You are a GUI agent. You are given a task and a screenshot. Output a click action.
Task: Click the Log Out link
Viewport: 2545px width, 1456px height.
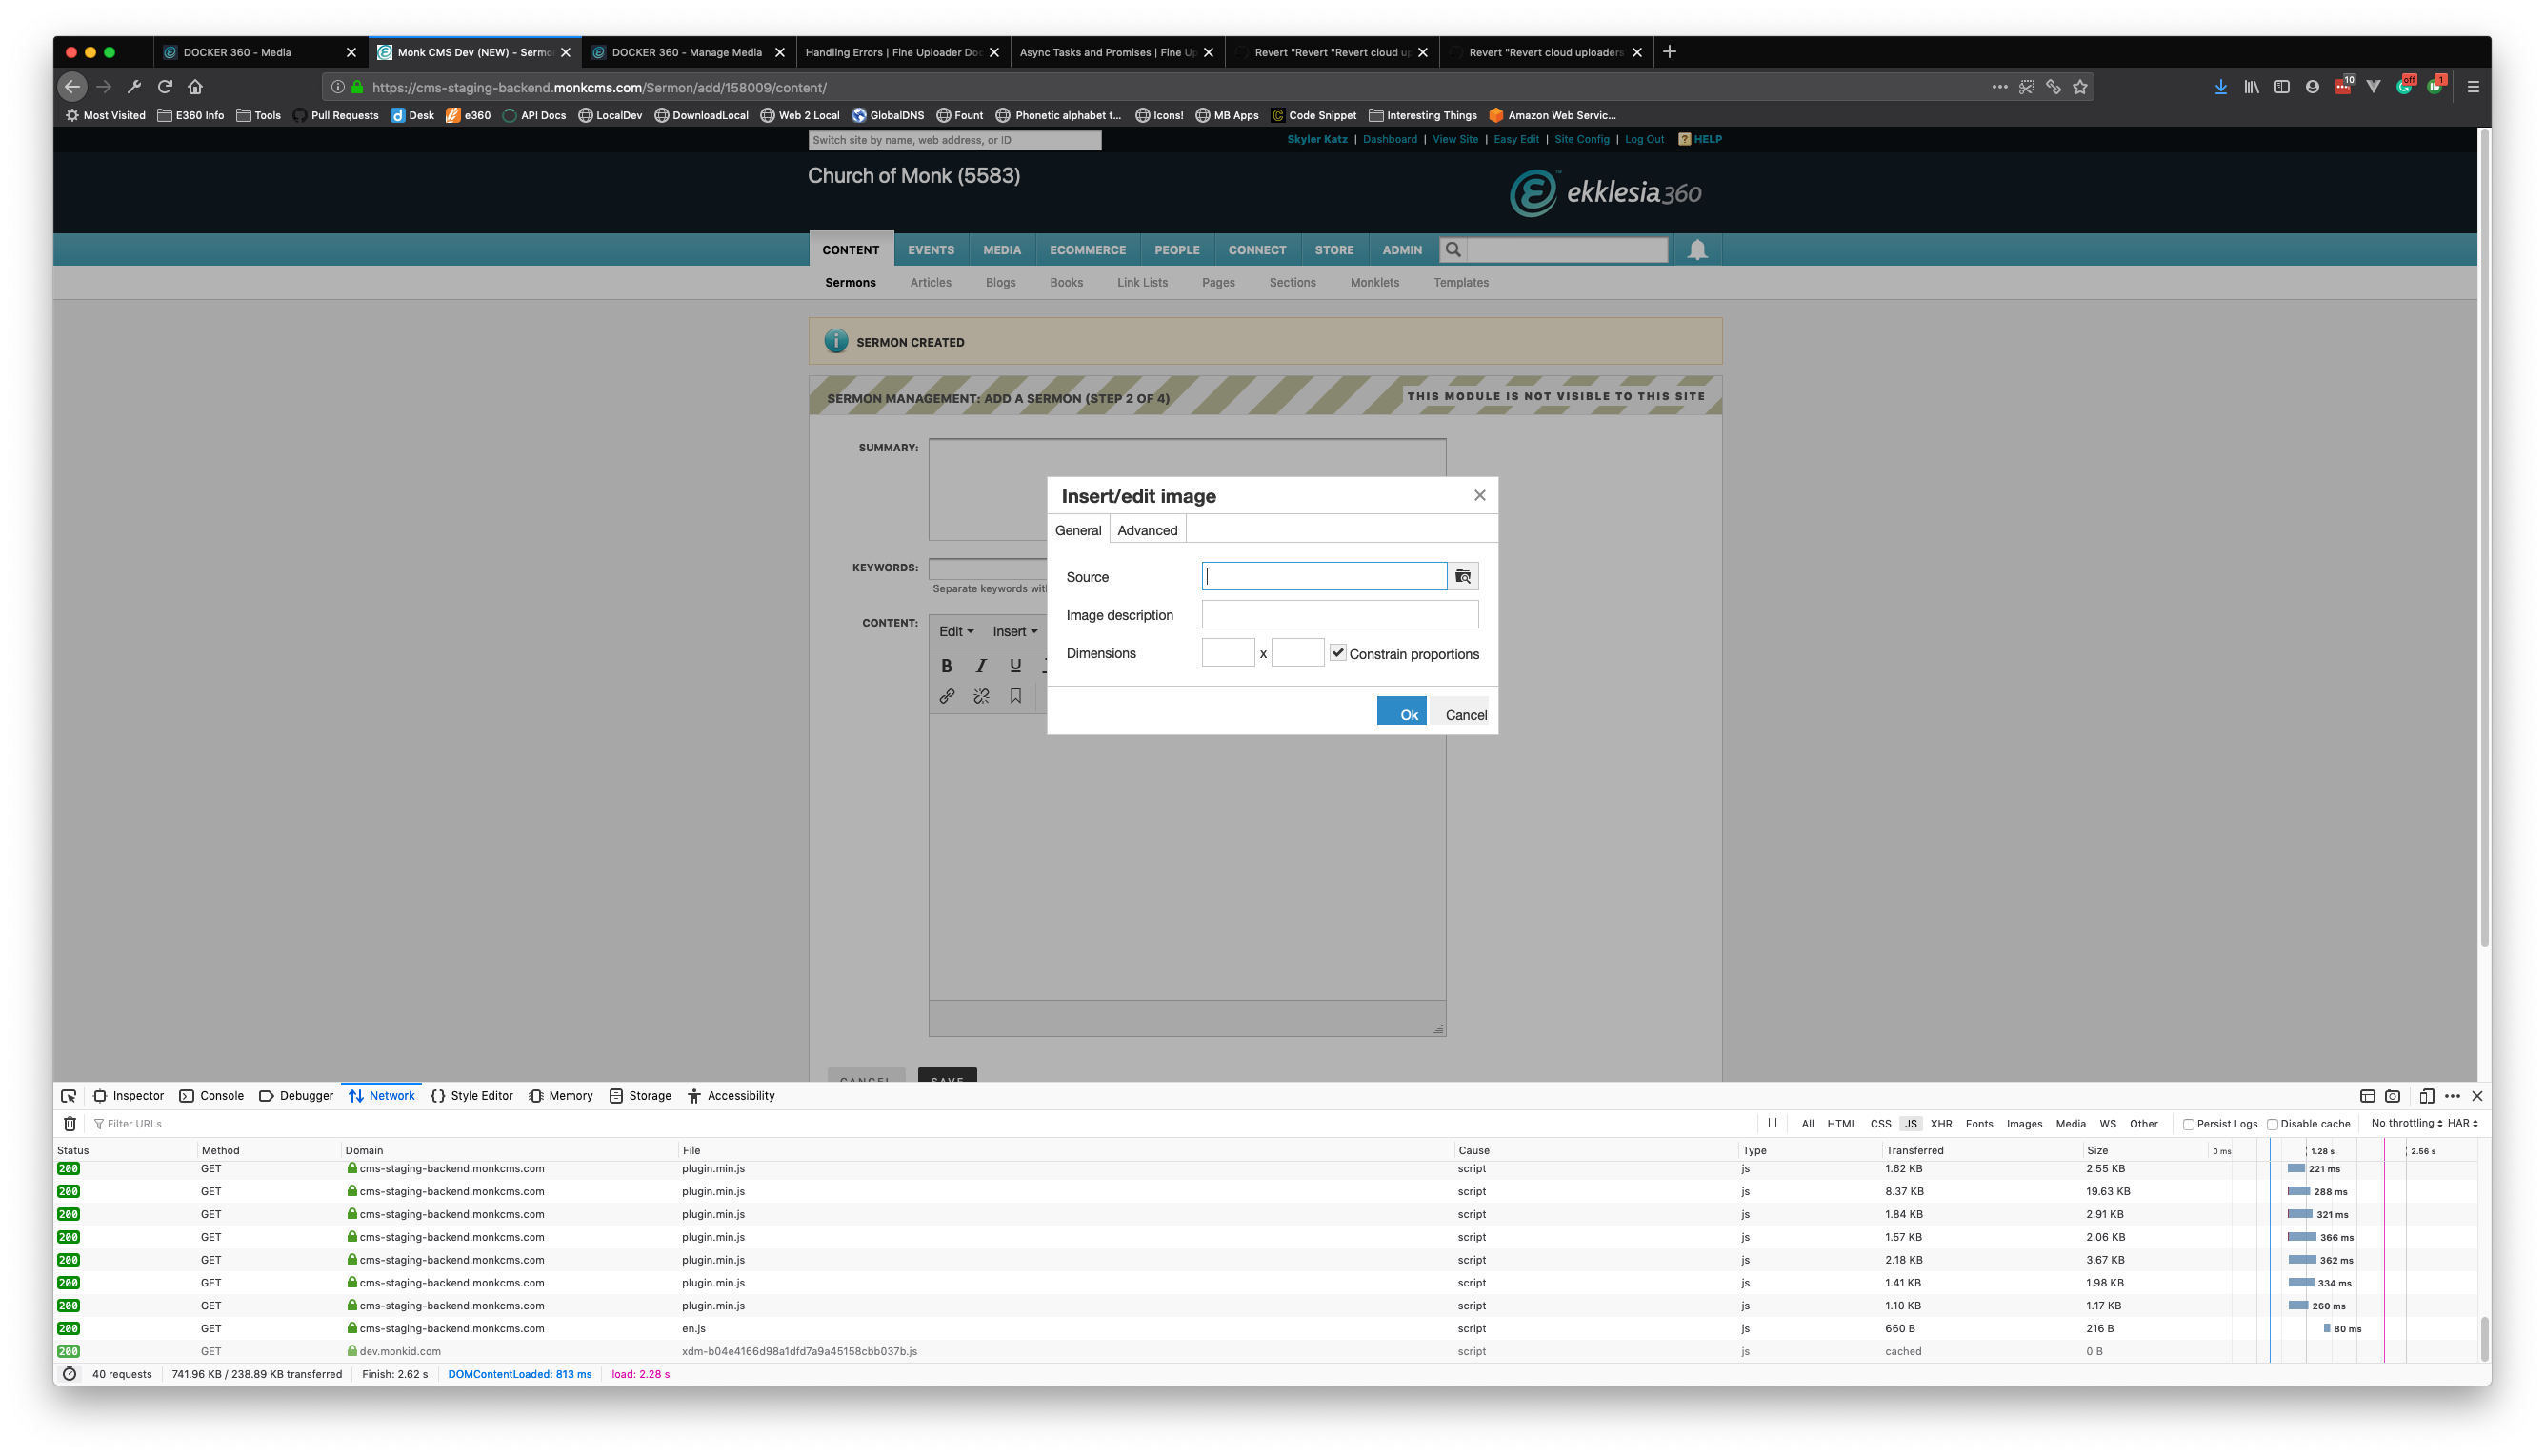coord(1643,139)
